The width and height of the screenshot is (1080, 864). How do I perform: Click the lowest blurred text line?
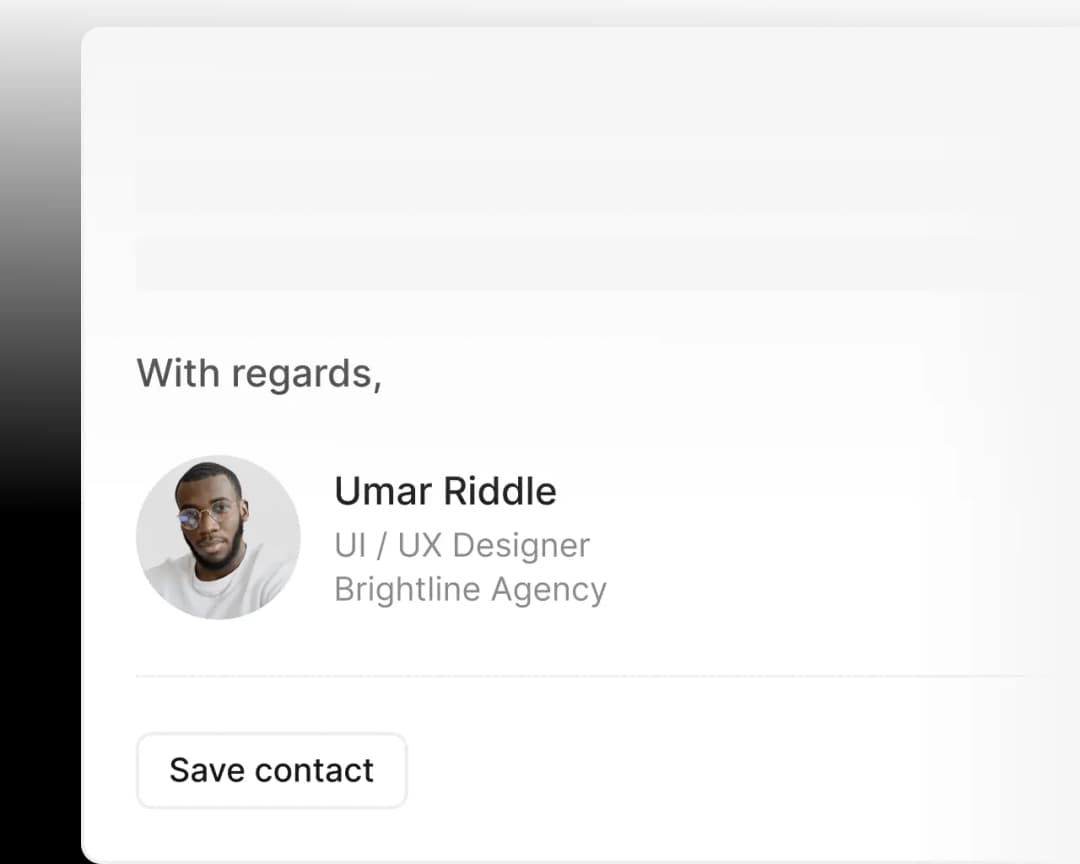pyautogui.click(x=540, y=264)
